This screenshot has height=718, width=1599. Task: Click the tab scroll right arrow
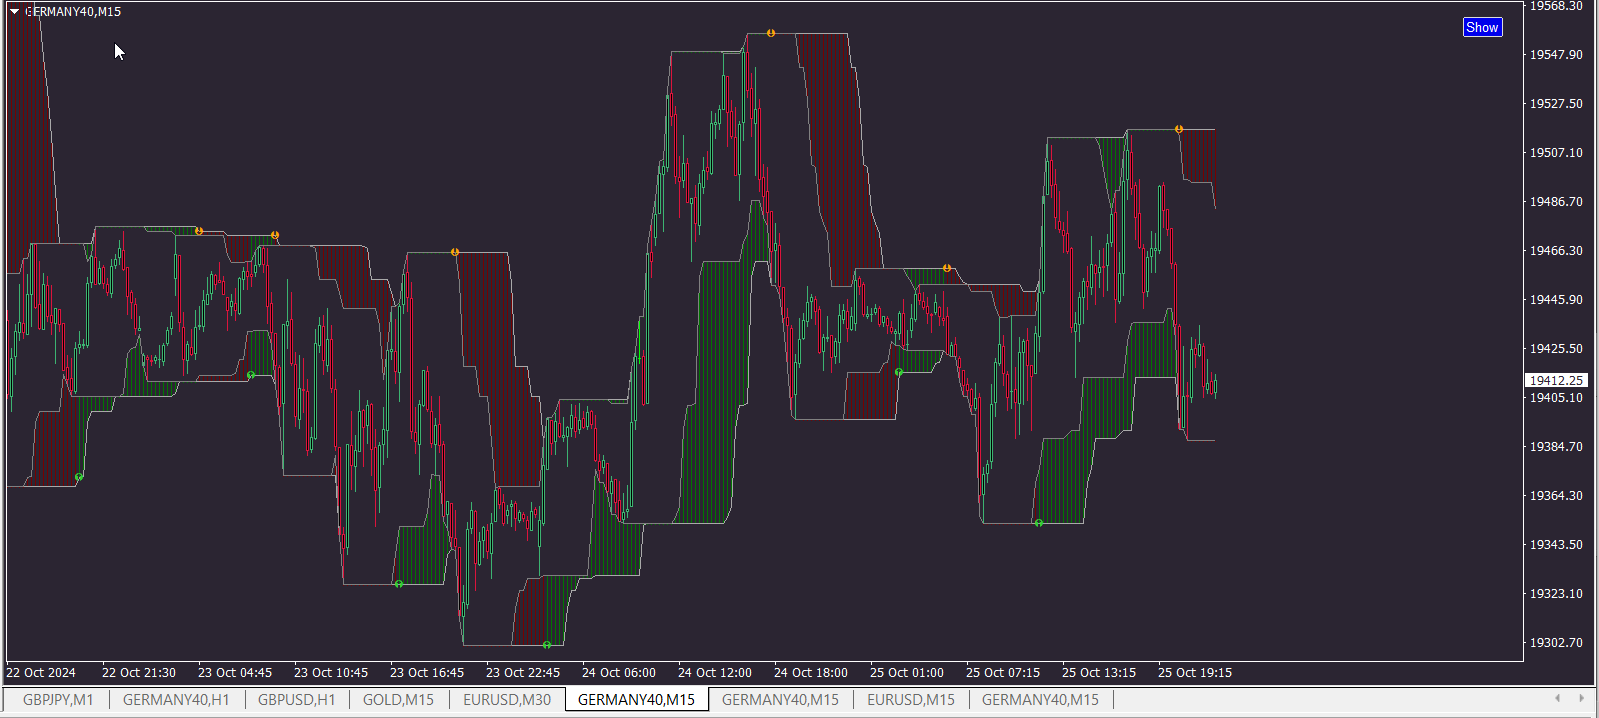1581,698
